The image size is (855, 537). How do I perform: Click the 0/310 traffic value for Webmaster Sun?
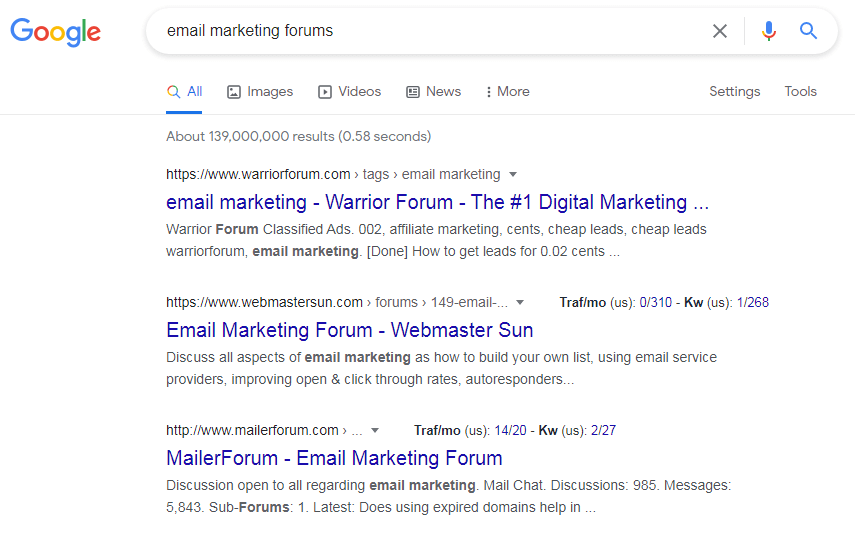click(x=655, y=303)
